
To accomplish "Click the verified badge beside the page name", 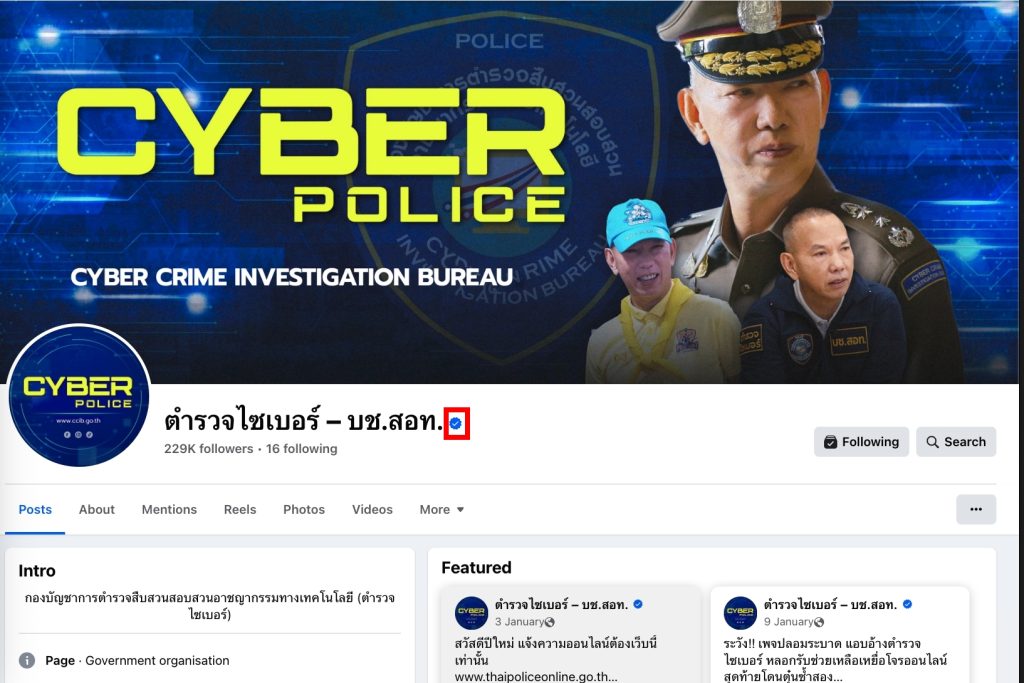I will [x=456, y=423].
